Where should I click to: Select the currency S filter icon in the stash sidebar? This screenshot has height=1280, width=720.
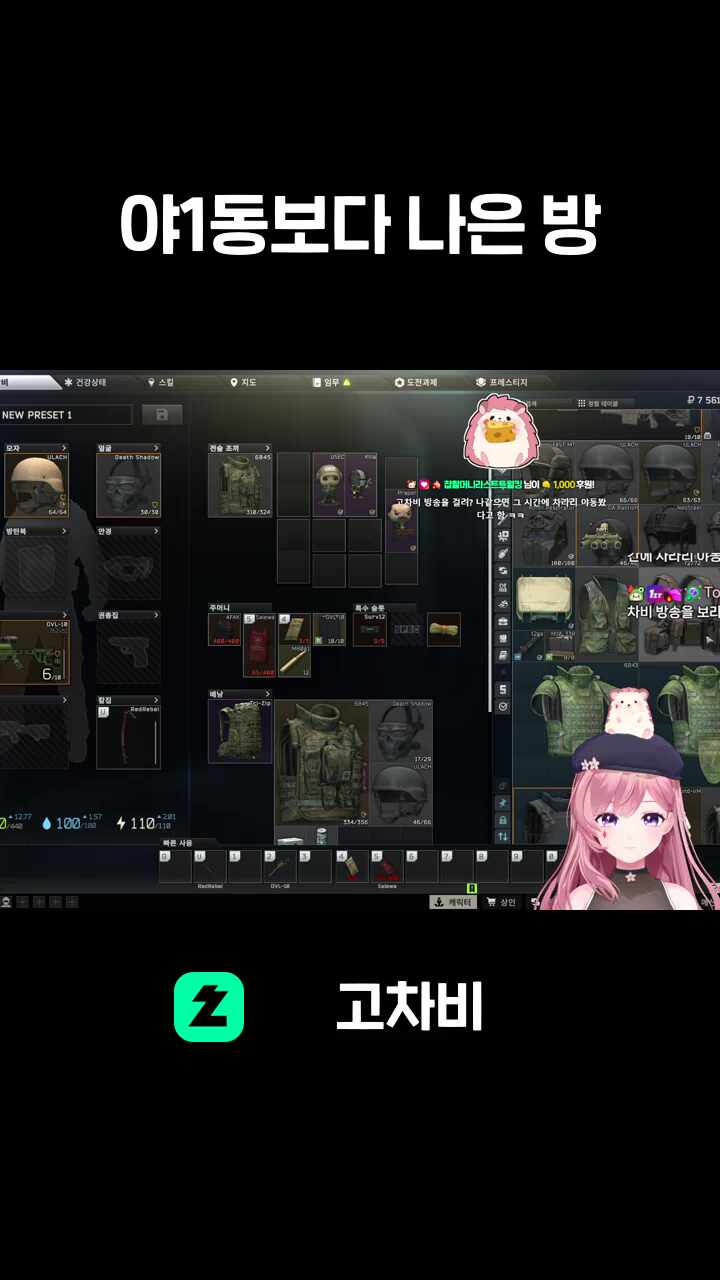point(503,689)
